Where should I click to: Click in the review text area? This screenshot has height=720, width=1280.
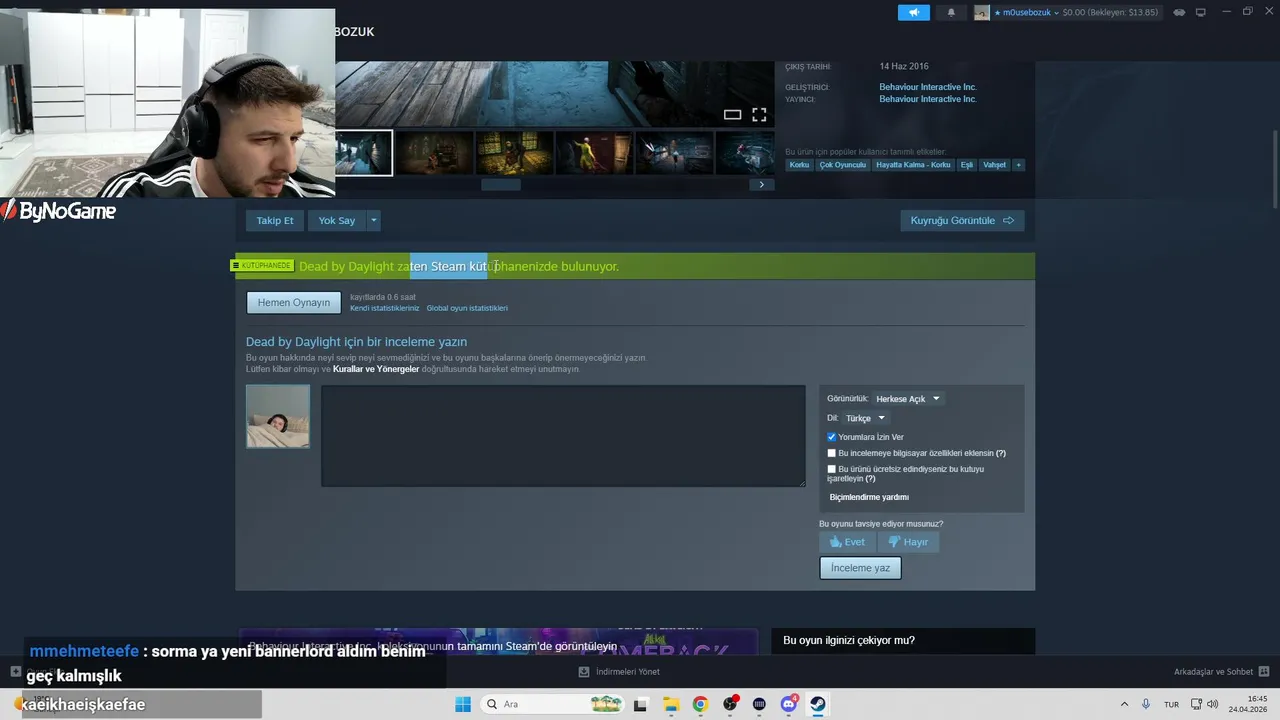563,436
